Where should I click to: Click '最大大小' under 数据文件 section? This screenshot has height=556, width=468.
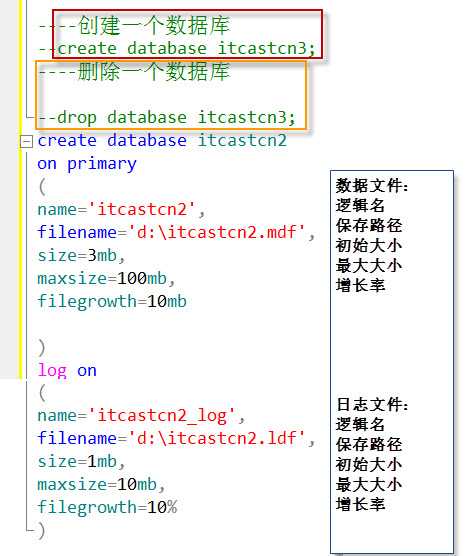(x=369, y=266)
